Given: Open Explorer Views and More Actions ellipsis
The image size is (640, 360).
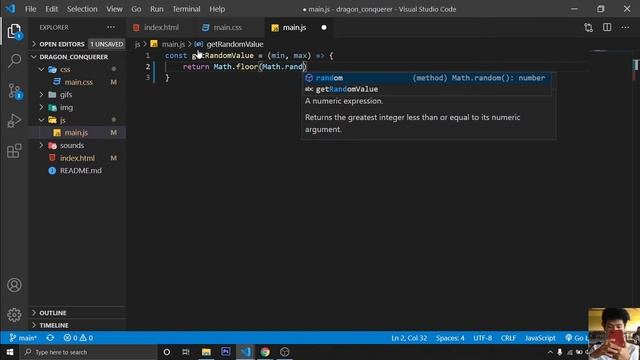Looking at the screenshot, I should click(x=111, y=27).
